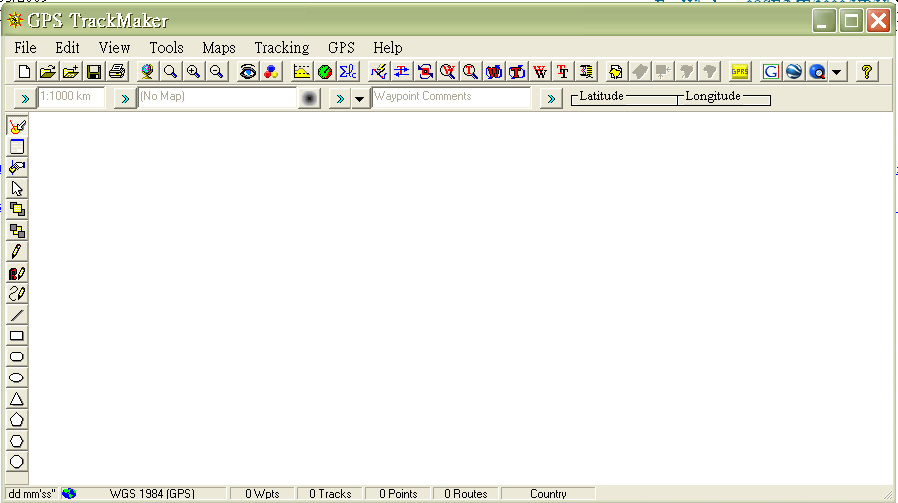Click the magnifier over W search icon
This screenshot has height=503, width=898.
coord(448,72)
